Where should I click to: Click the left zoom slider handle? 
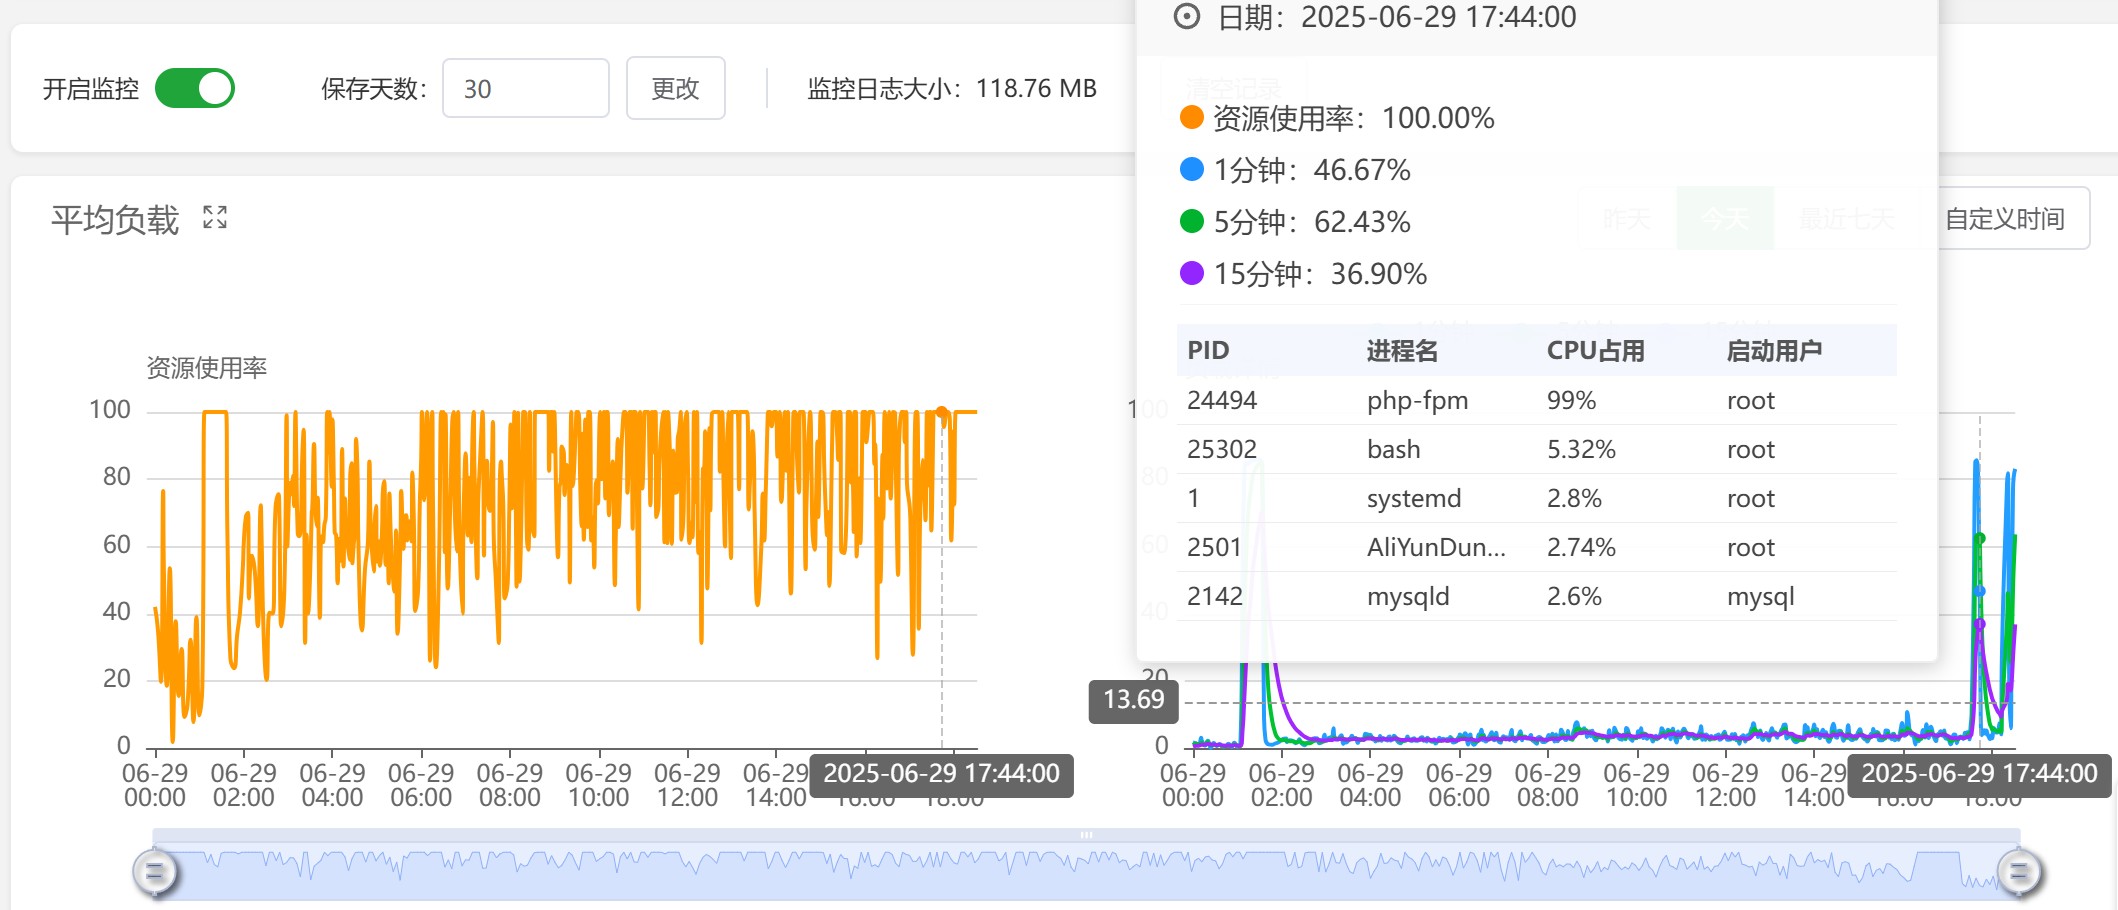click(155, 873)
